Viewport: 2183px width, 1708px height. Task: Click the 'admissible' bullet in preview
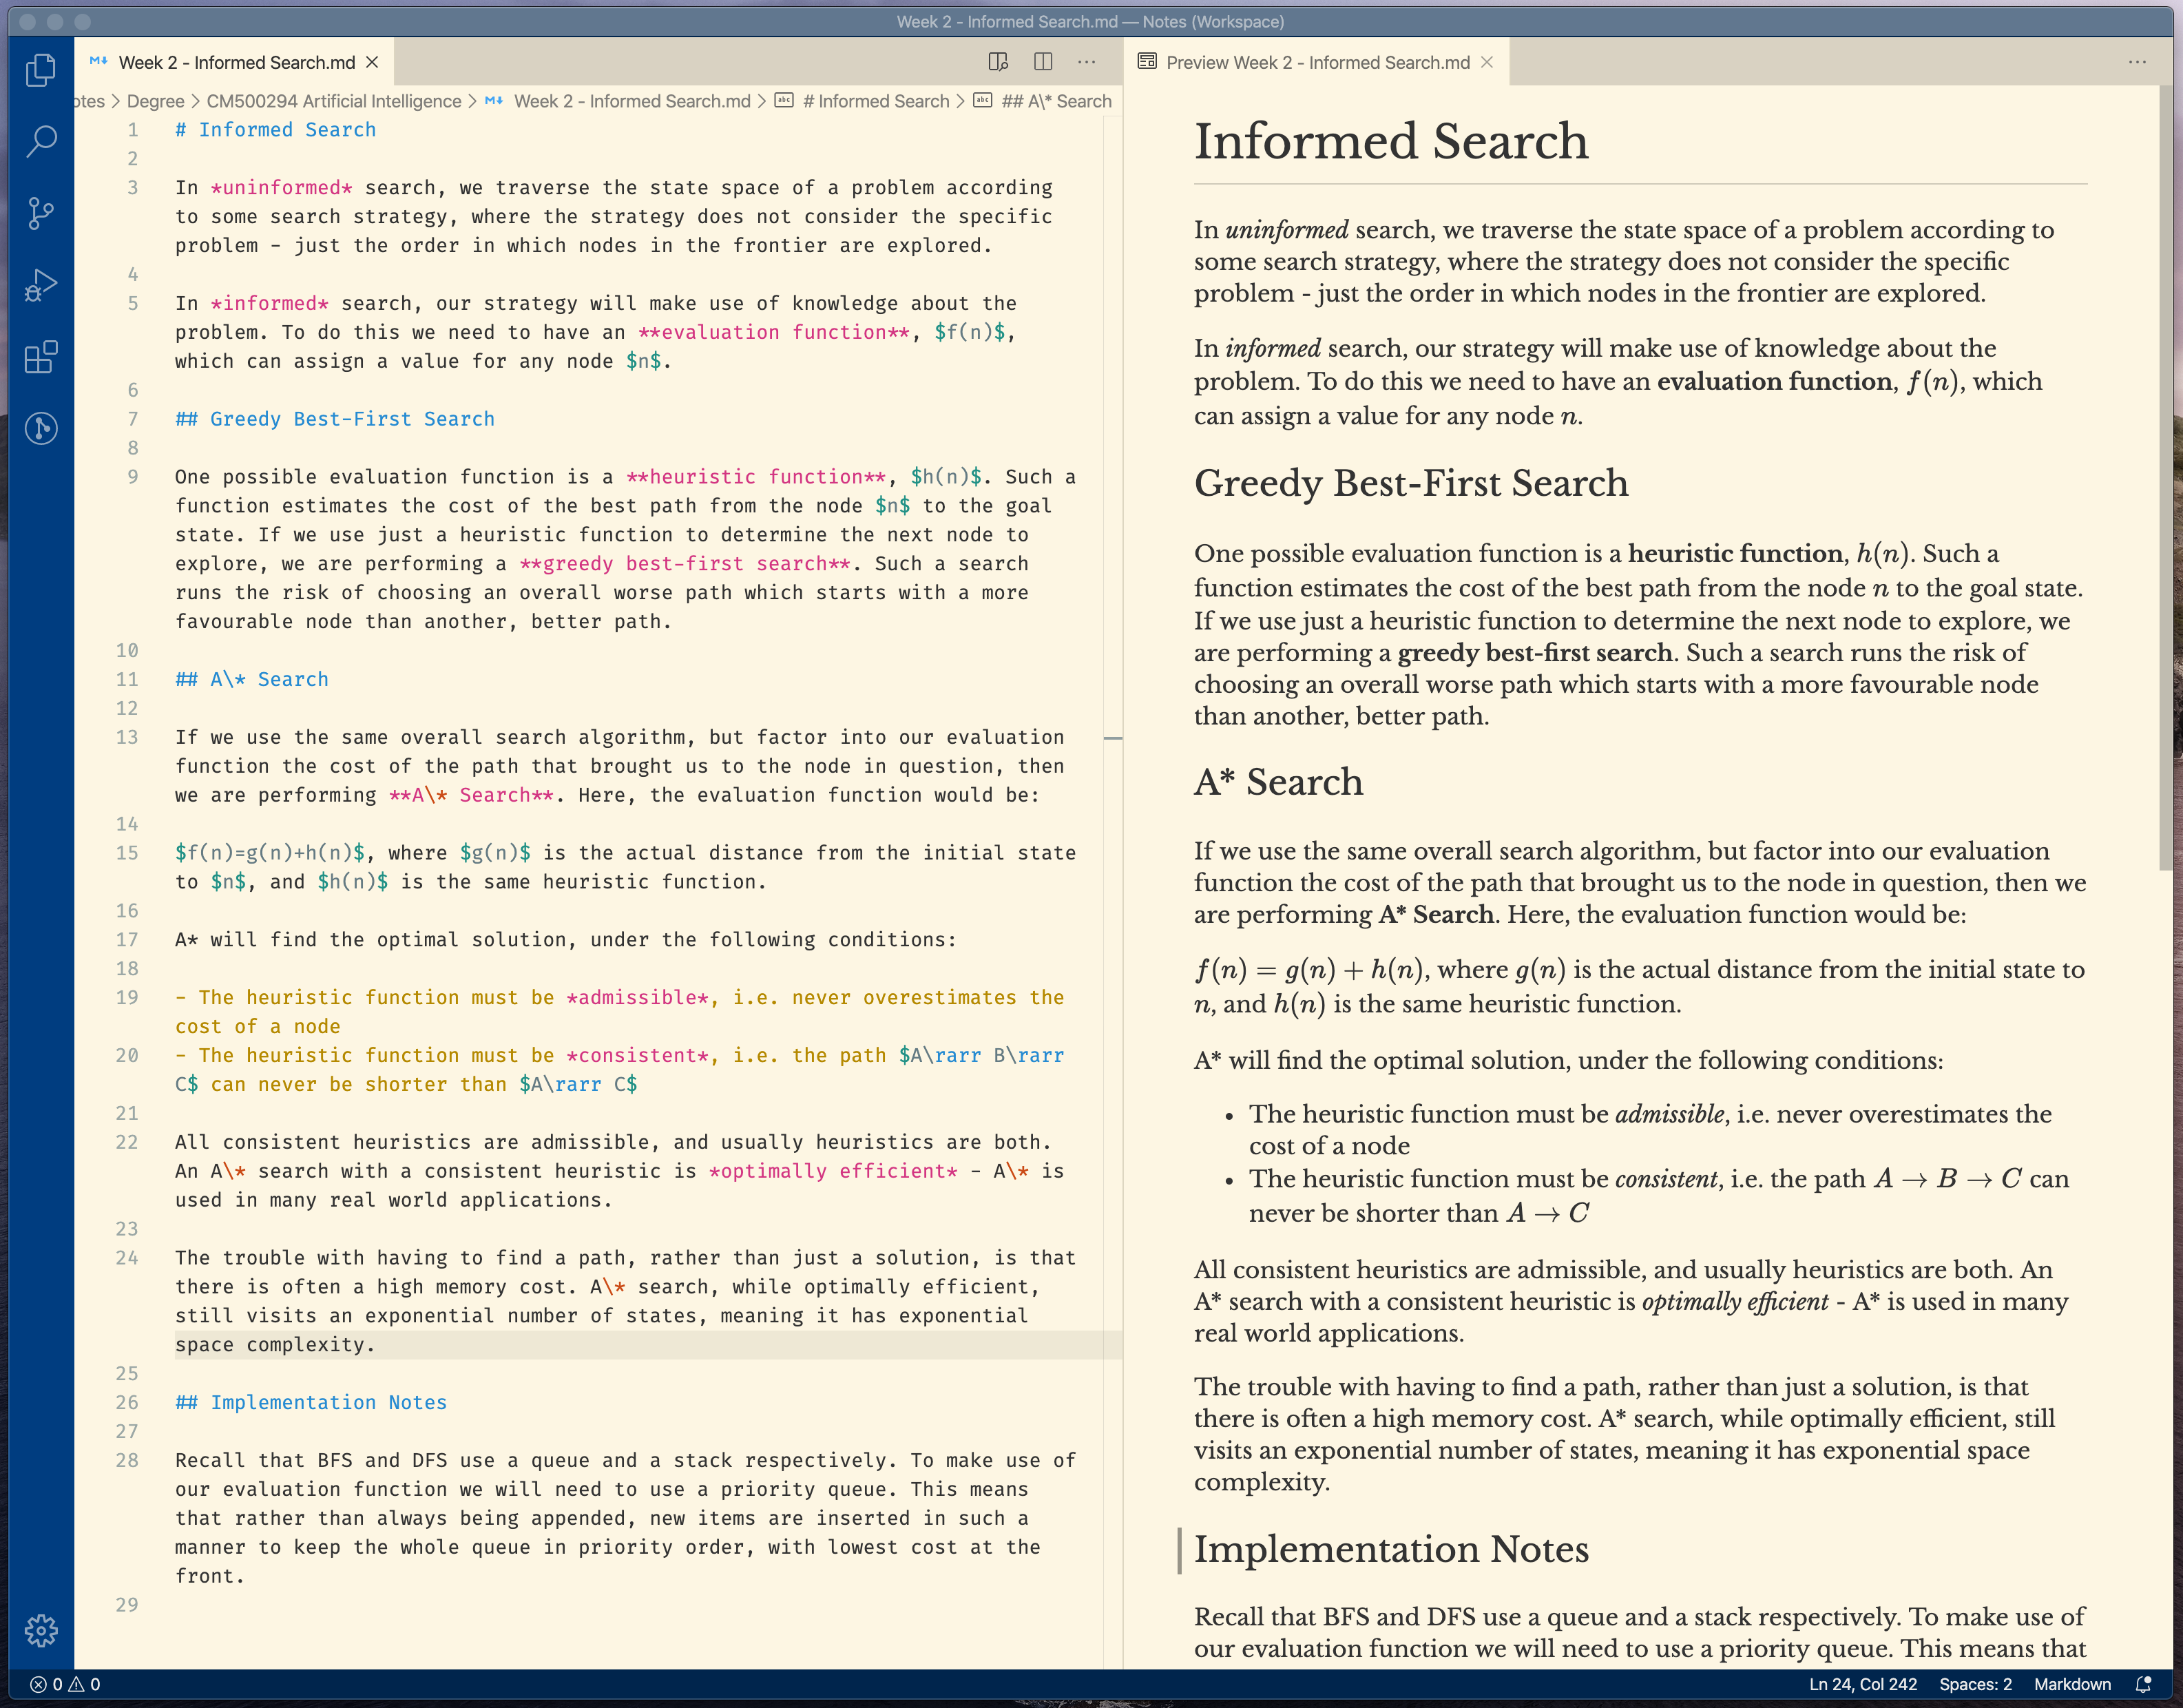click(1650, 1130)
